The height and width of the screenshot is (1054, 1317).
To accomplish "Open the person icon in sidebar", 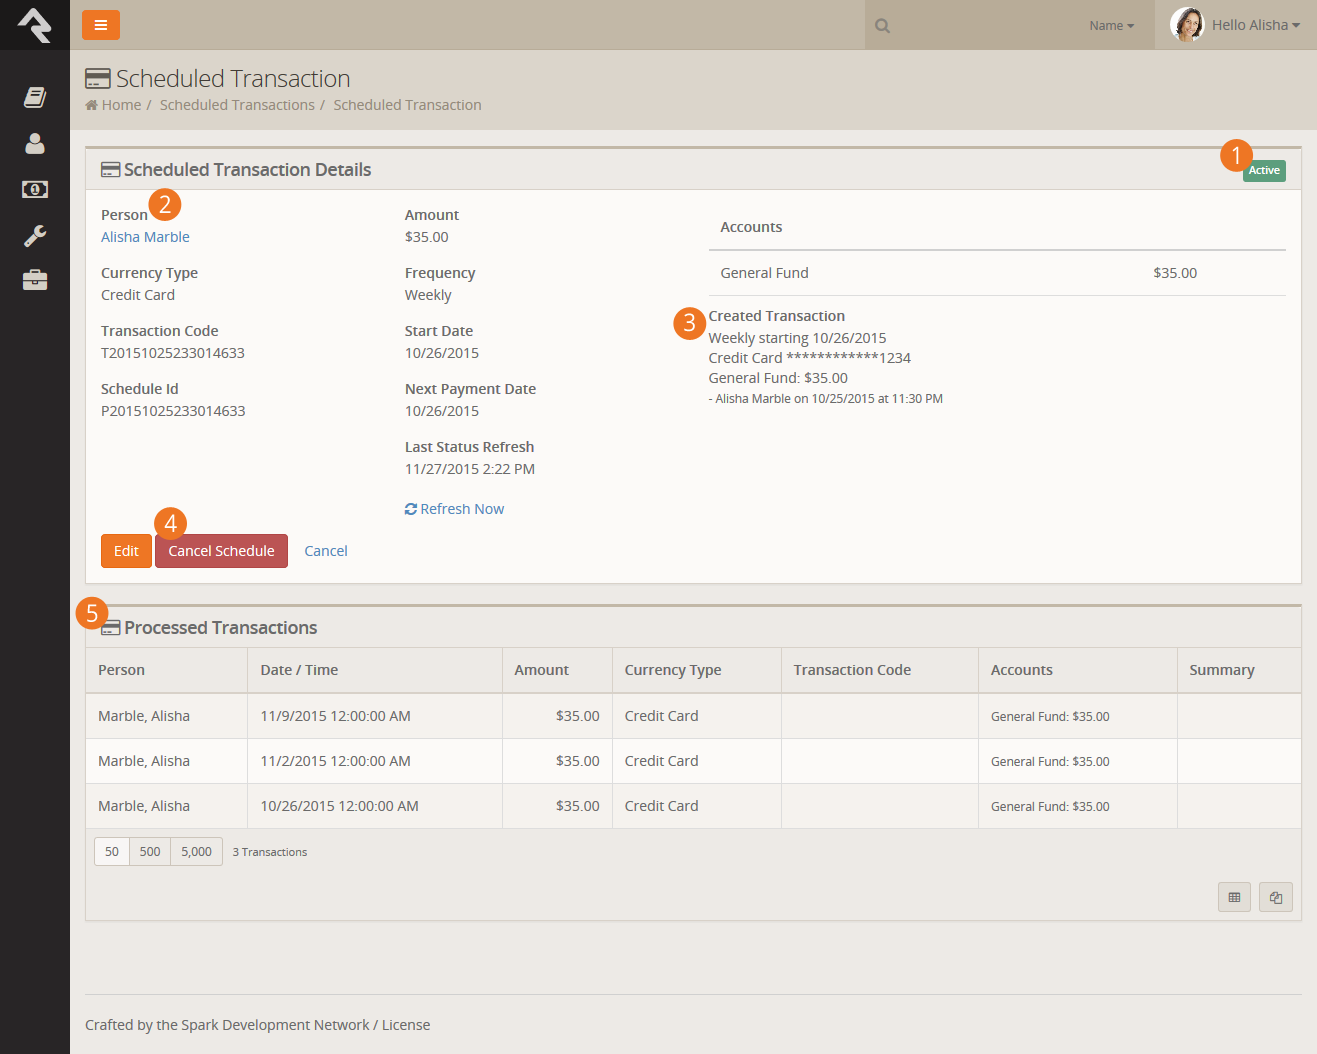I will tap(35, 144).
